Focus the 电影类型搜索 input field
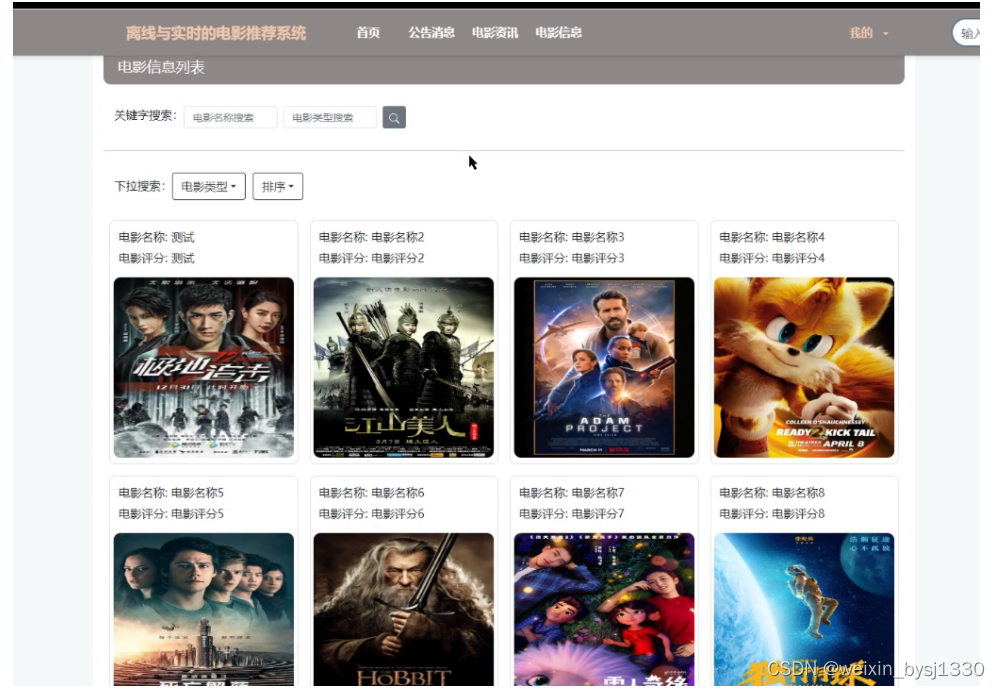 pyautogui.click(x=330, y=117)
